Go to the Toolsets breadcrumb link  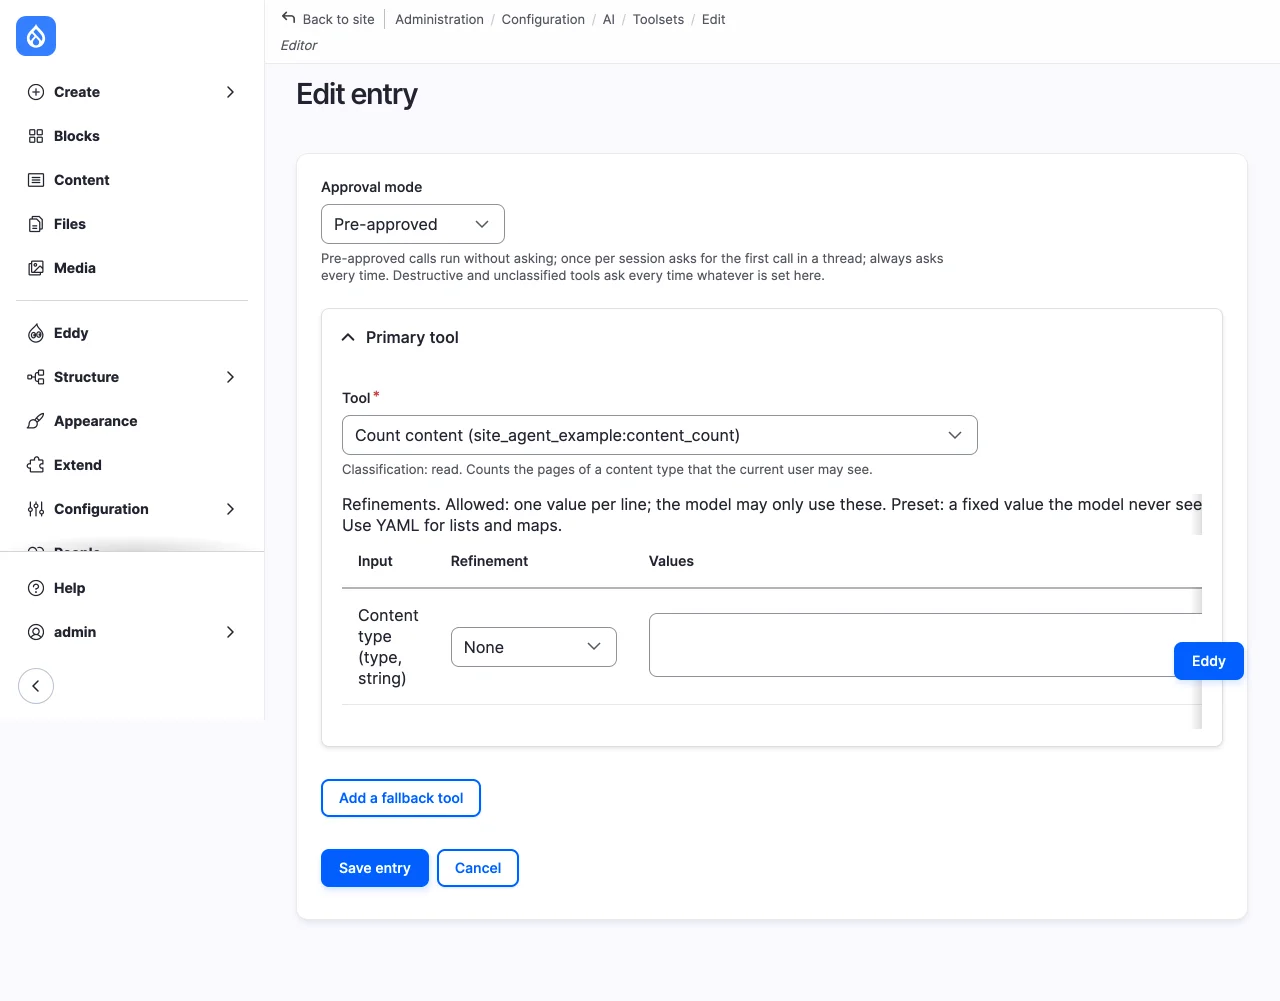click(x=658, y=19)
